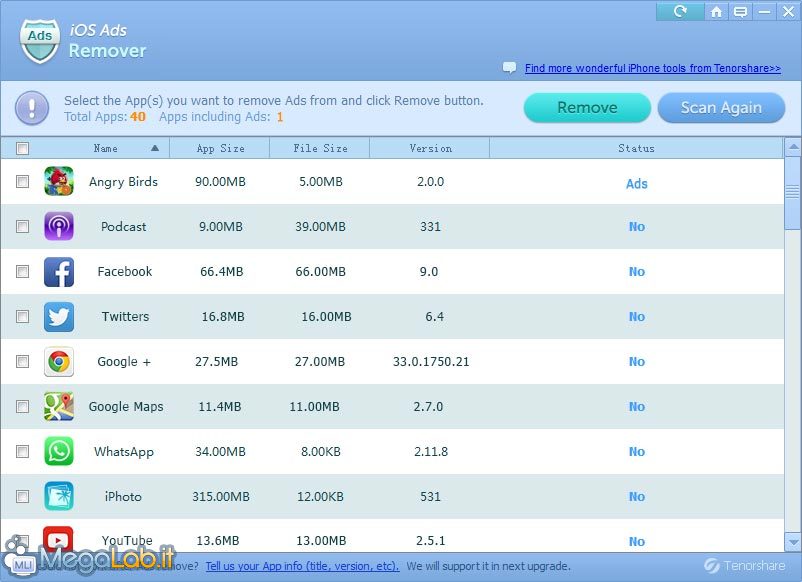Select the Google Maps app name
The image size is (802, 582).
coord(126,407)
